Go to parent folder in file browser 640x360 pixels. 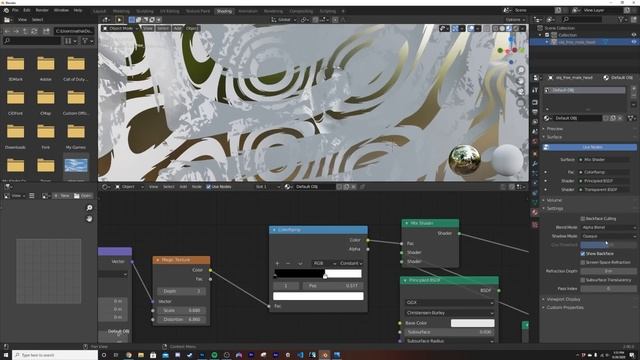tap(25, 31)
